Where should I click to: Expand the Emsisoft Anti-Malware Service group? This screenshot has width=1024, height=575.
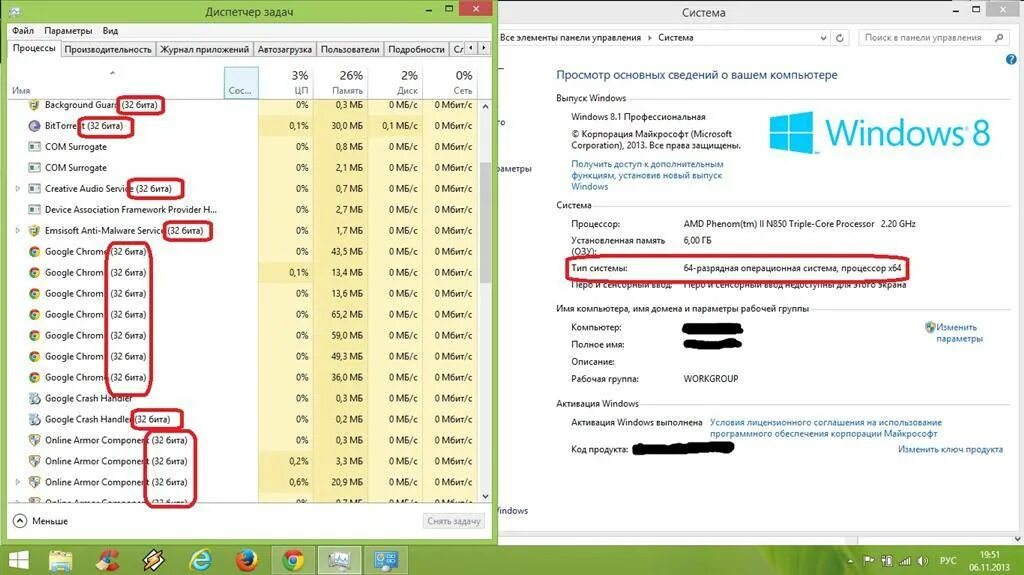click(x=18, y=231)
